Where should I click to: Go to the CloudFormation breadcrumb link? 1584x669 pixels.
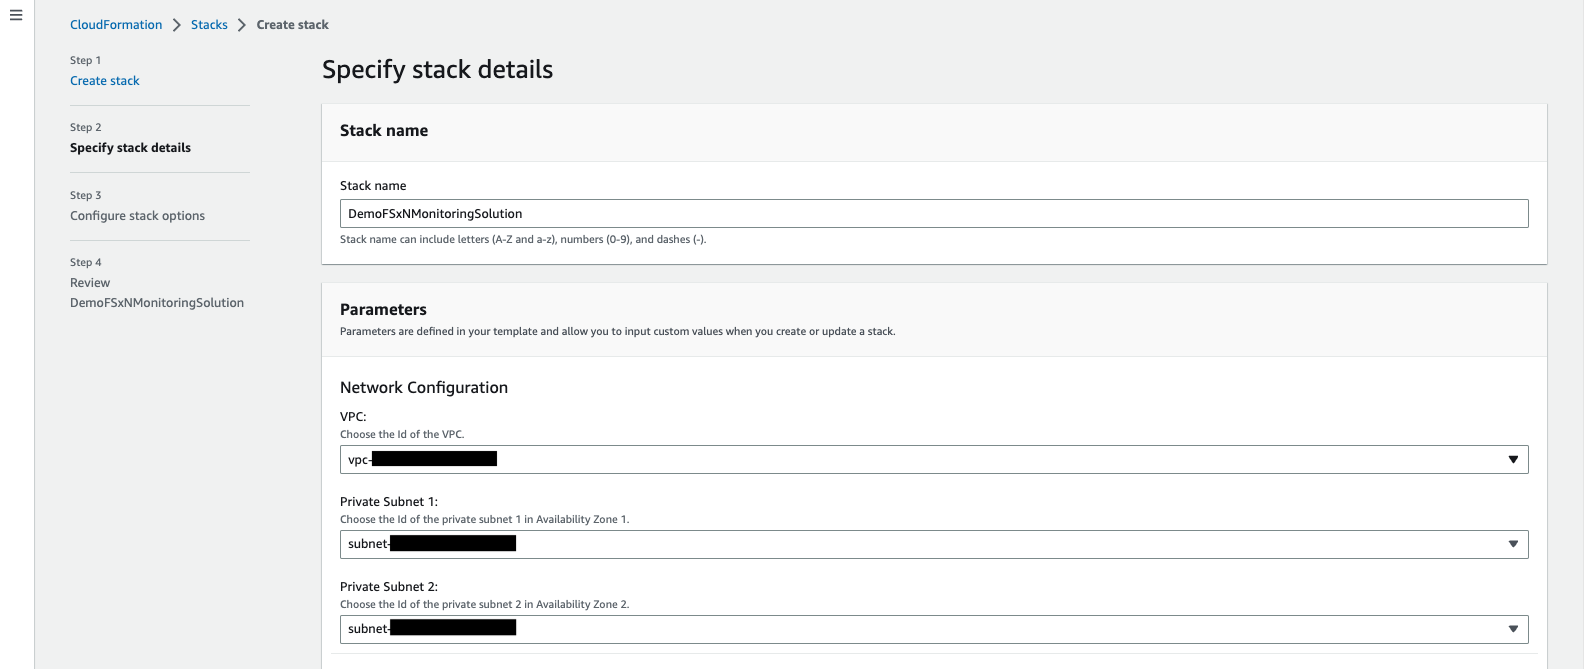pos(116,25)
